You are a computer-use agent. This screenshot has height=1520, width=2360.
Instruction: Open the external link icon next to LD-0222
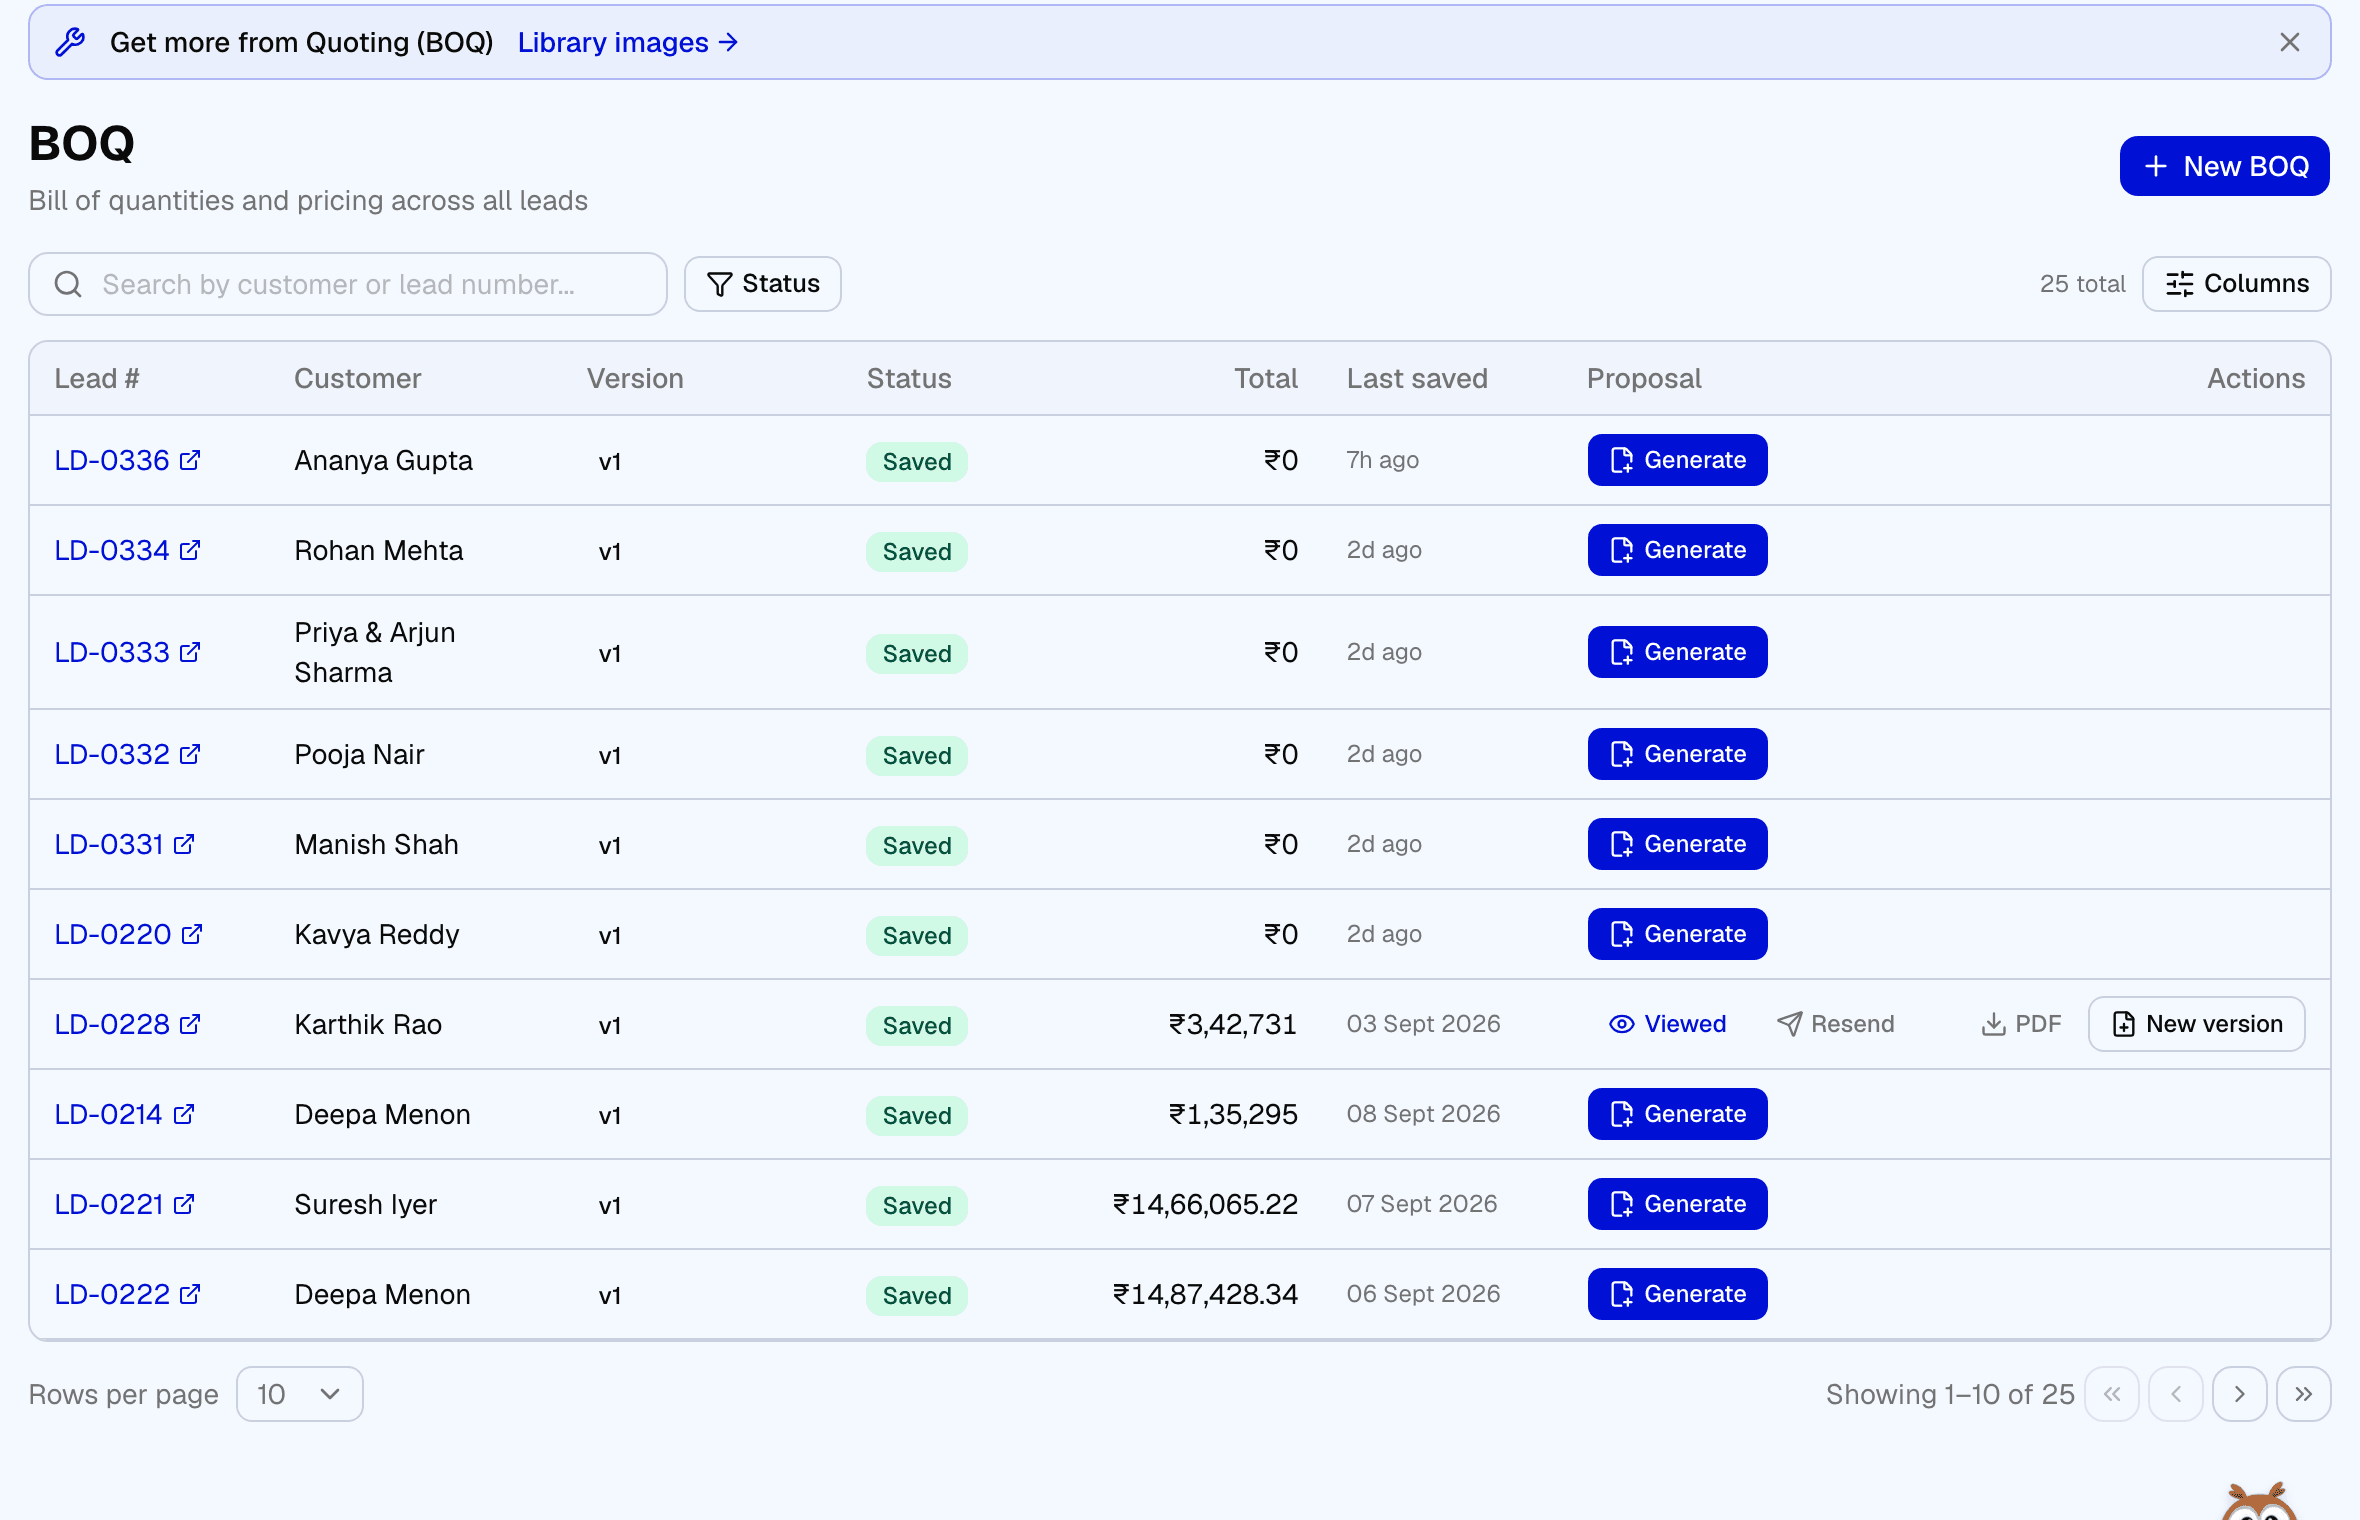[x=190, y=1294]
